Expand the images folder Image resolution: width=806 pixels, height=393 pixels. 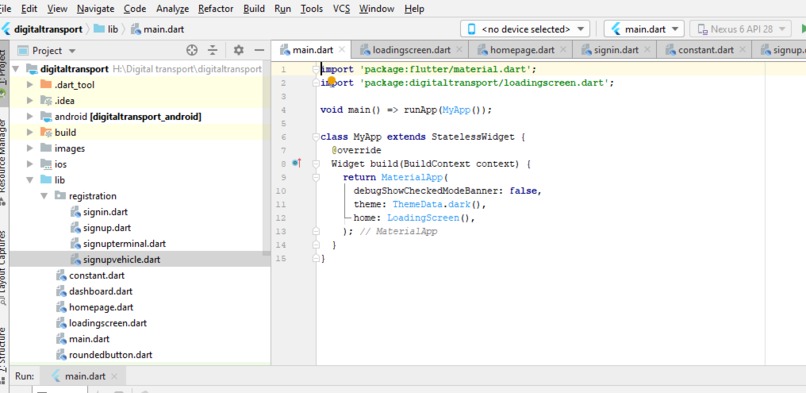pyautogui.click(x=30, y=148)
